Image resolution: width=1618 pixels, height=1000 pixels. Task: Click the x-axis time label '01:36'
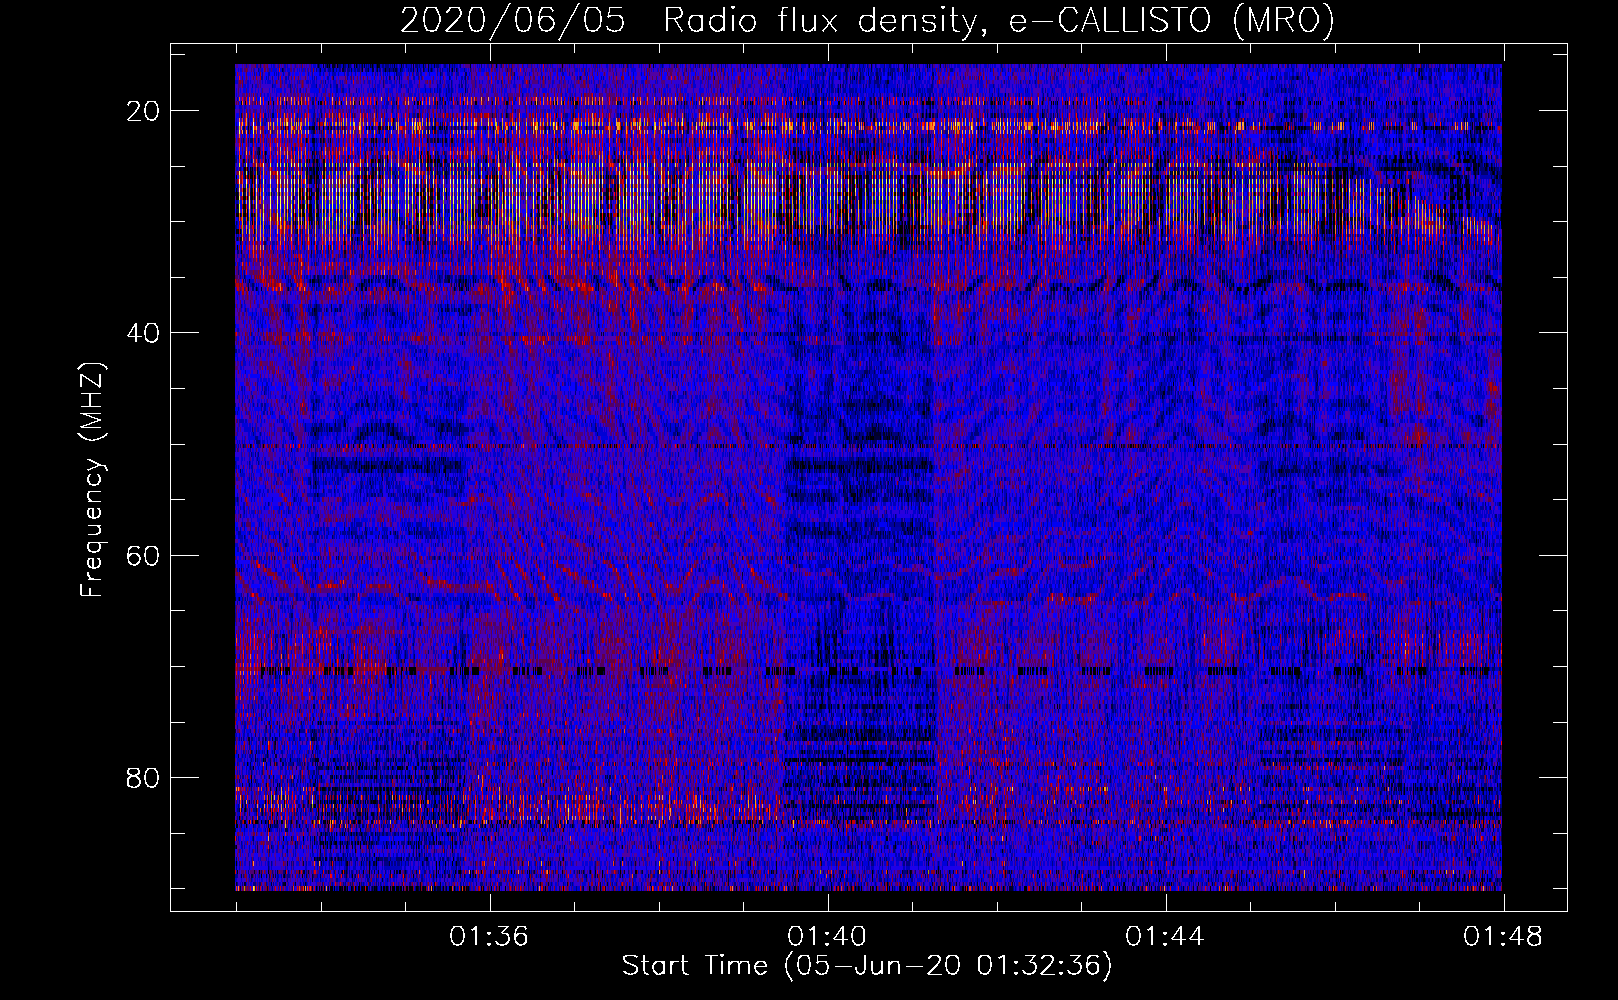[489, 937]
